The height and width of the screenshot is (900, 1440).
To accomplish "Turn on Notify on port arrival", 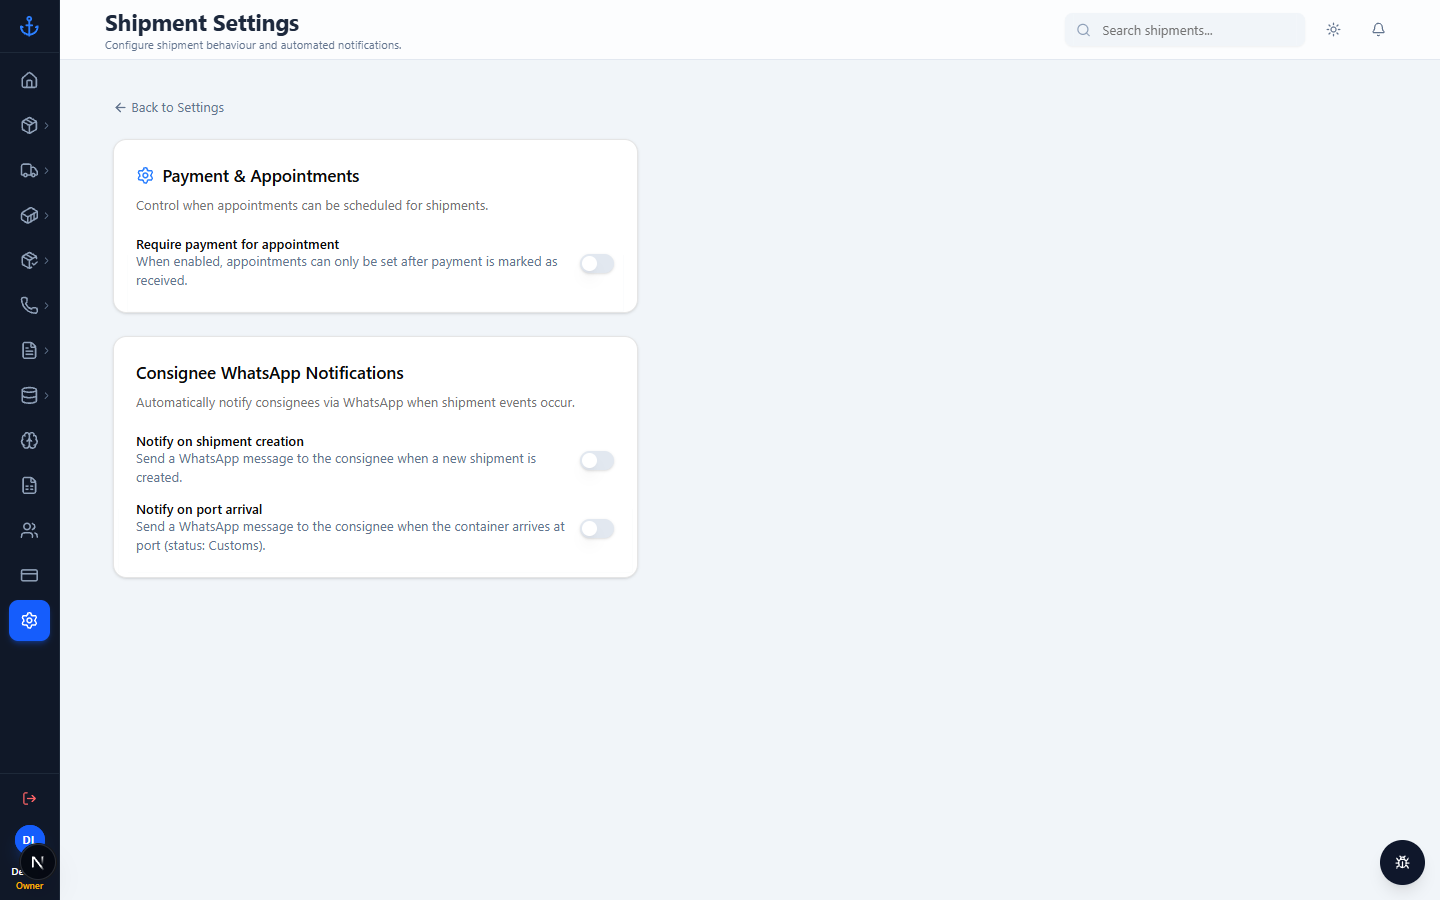I will pyautogui.click(x=597, y=529).
